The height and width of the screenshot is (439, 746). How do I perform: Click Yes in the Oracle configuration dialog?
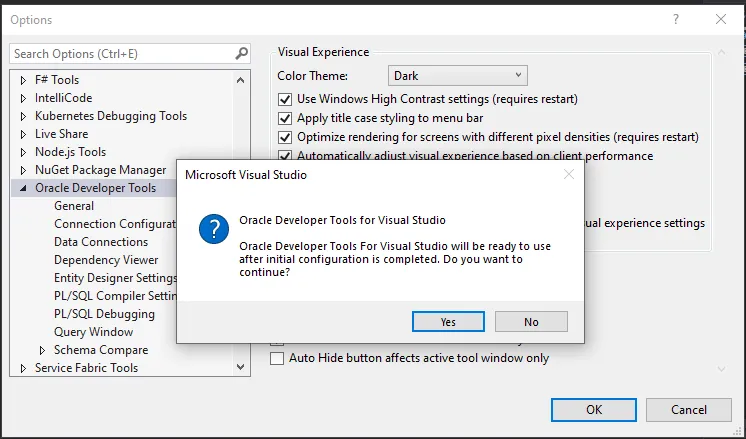[448, 322]
